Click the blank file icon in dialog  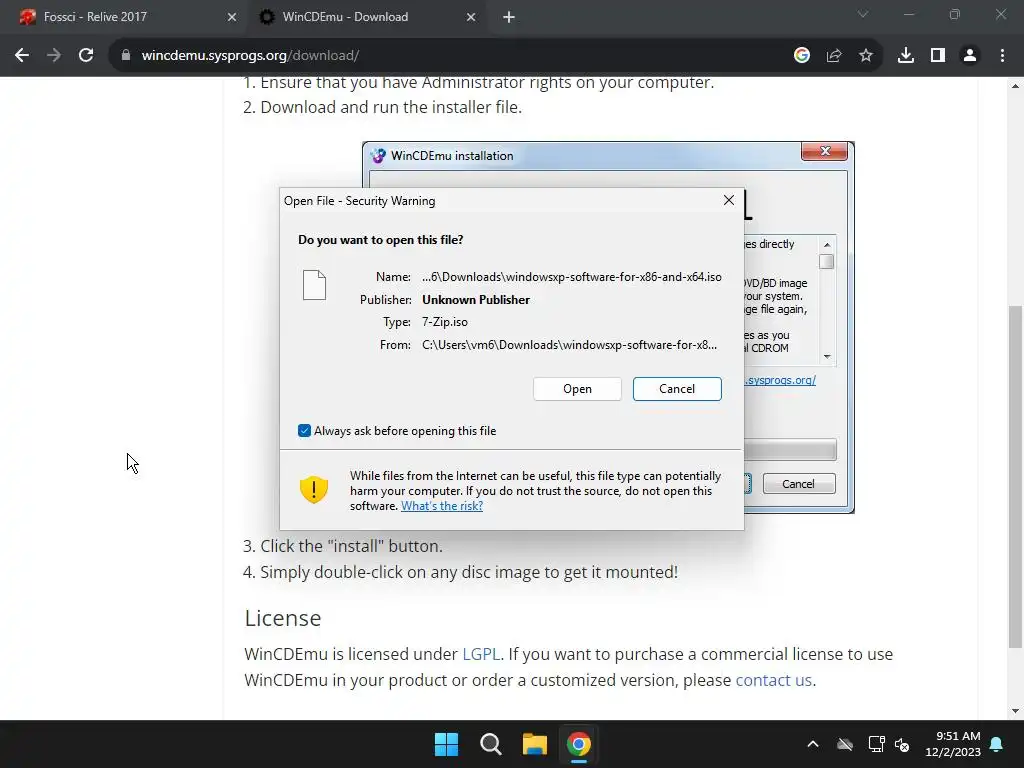click(x=314, y=285)
